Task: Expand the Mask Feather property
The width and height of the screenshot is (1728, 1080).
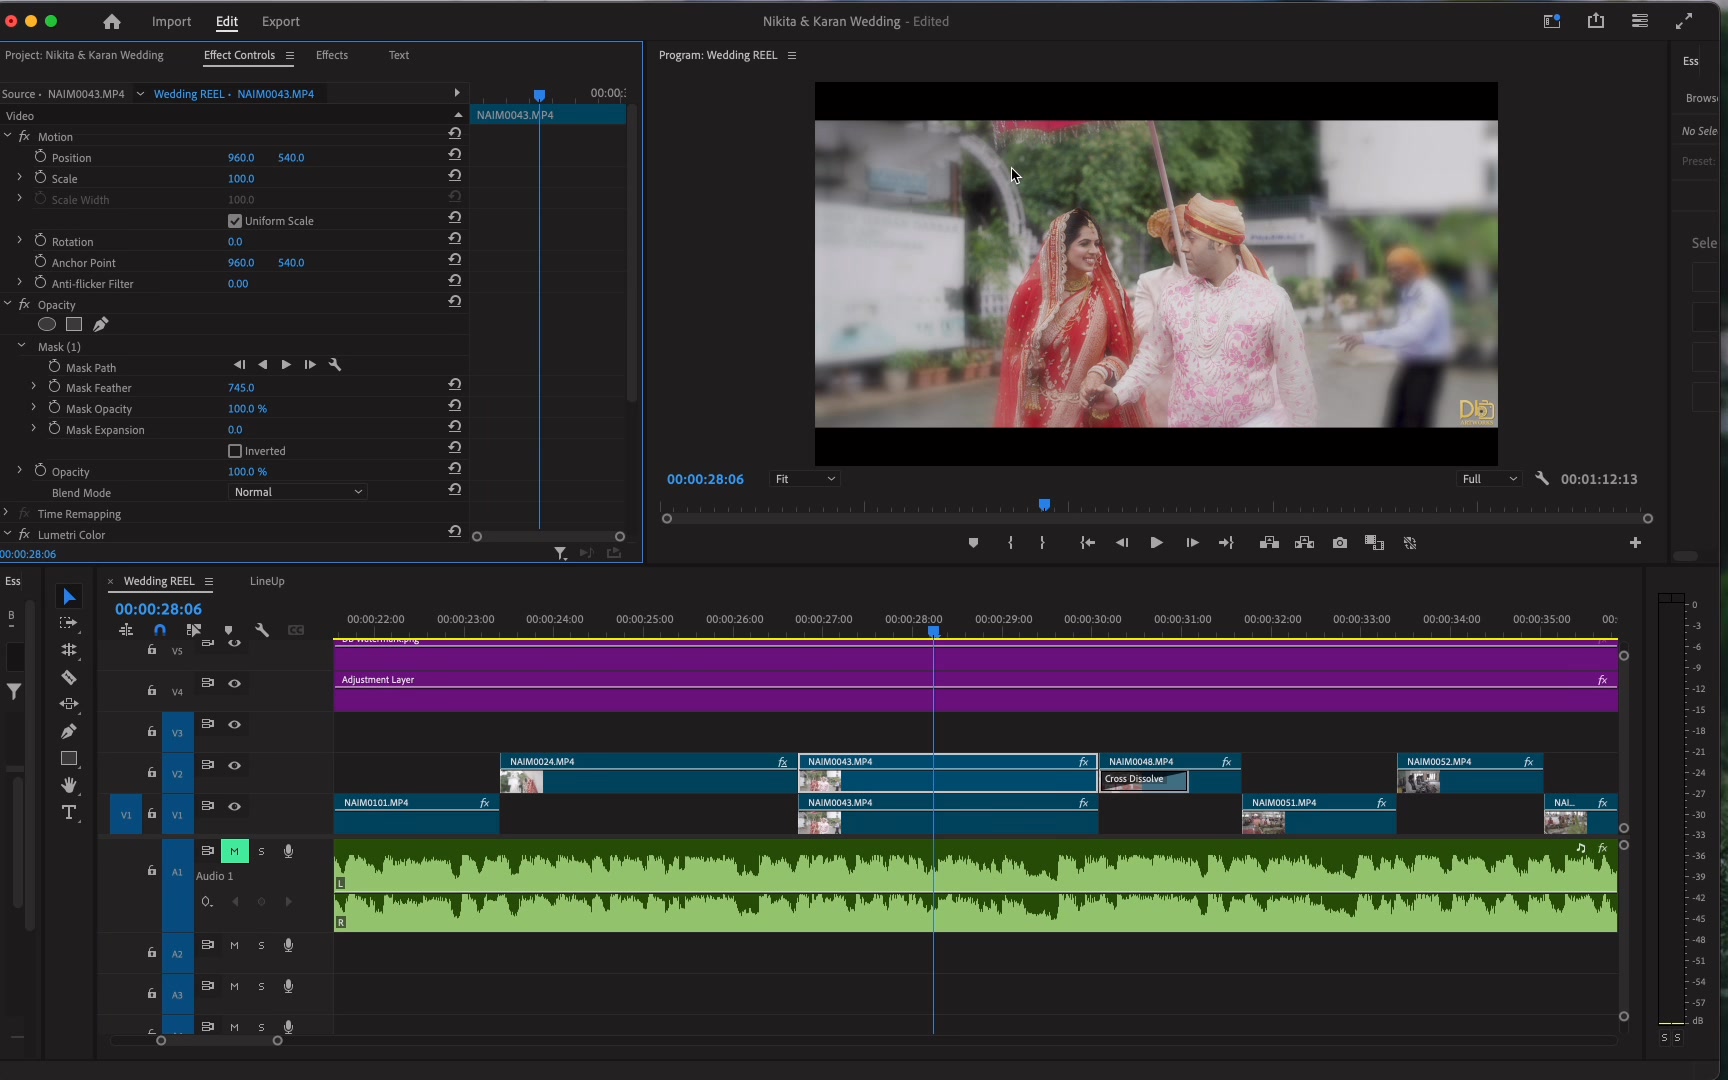Action: (x=34, y=386)
